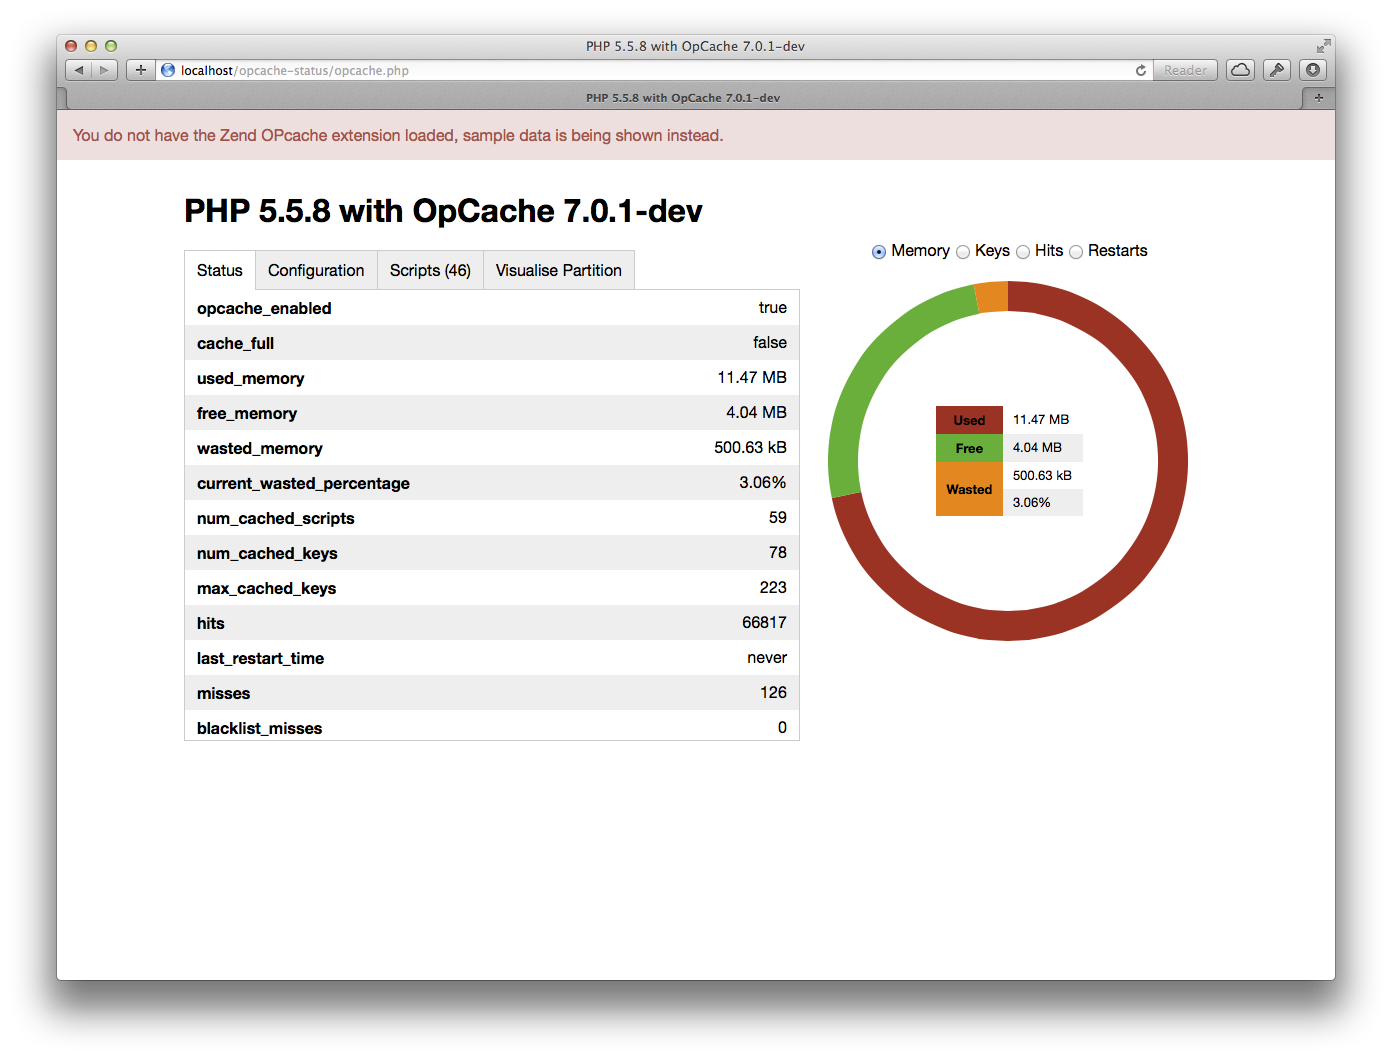Select the Keys radio button
1392x1059 pixels.
[x=963, y=252]
